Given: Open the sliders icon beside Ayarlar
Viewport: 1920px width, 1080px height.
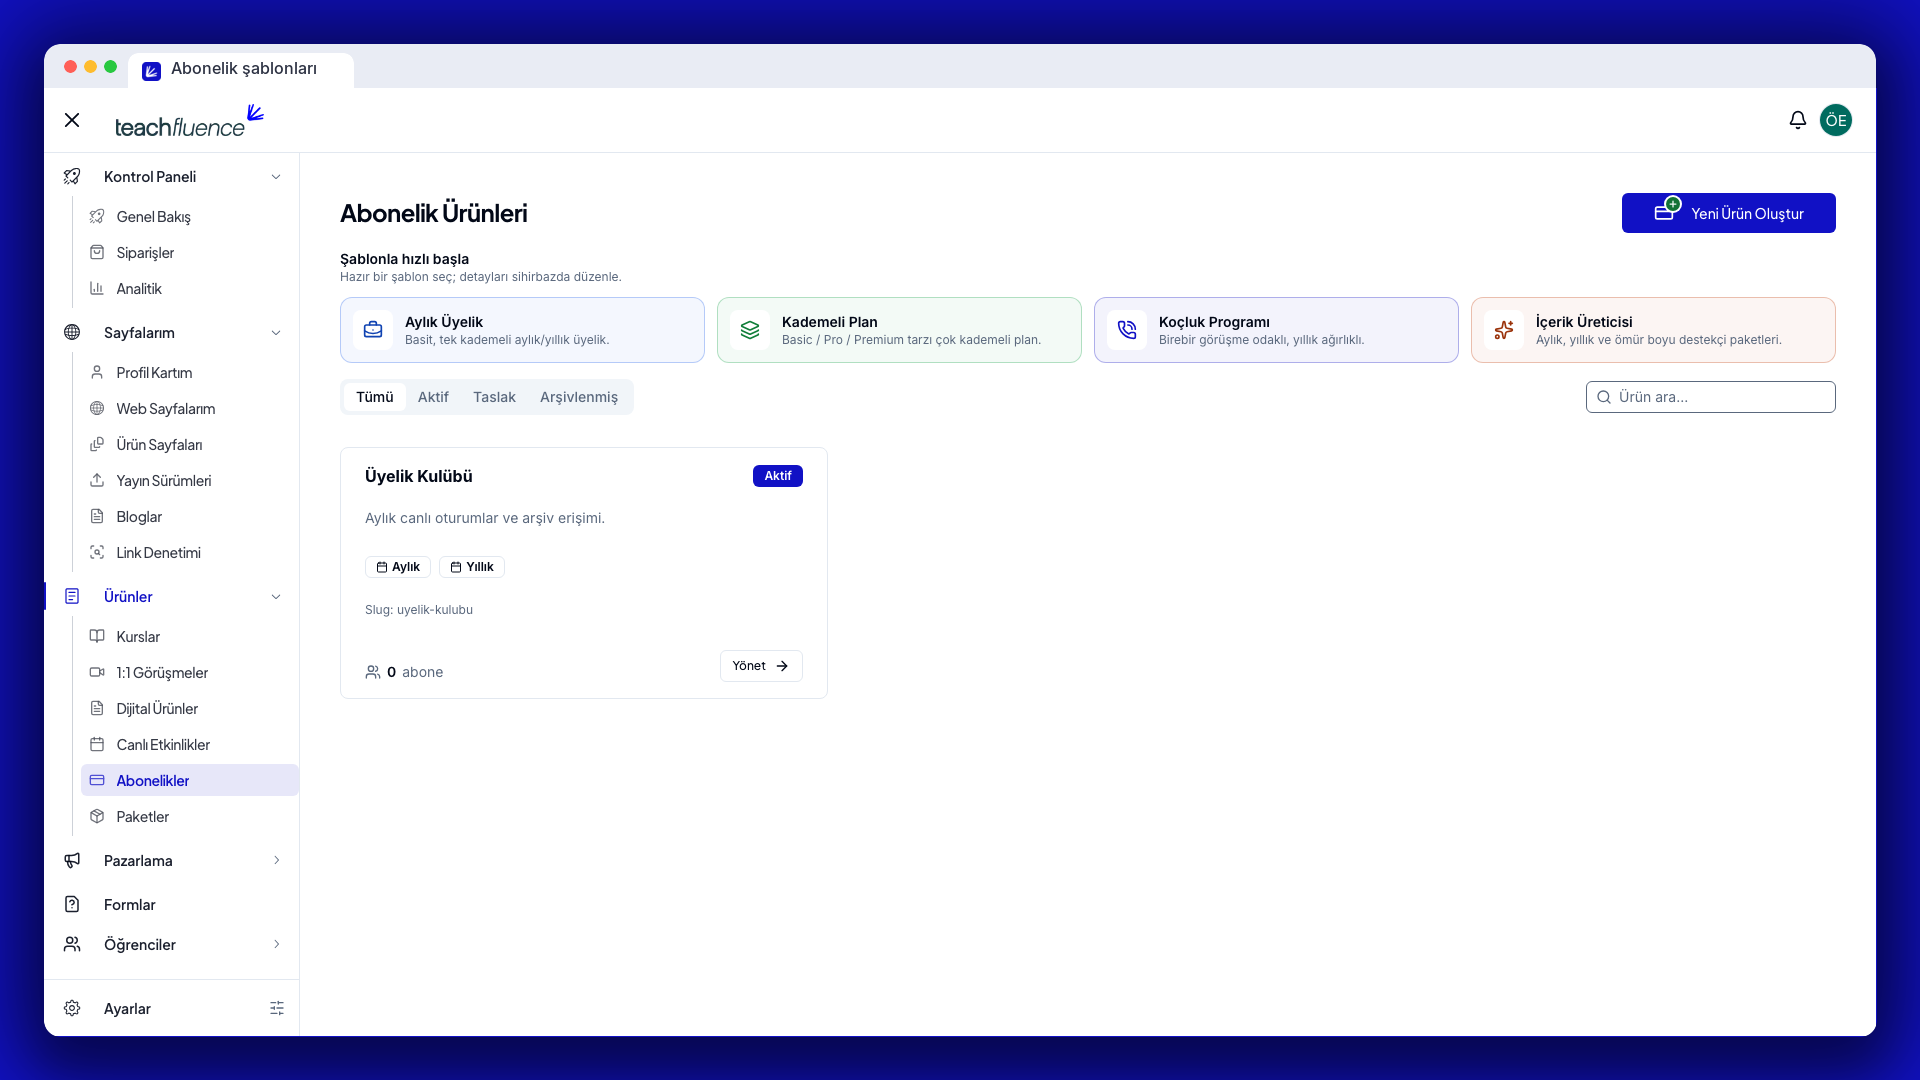Looking at the screenshot, I should [x=277, y=1008].
